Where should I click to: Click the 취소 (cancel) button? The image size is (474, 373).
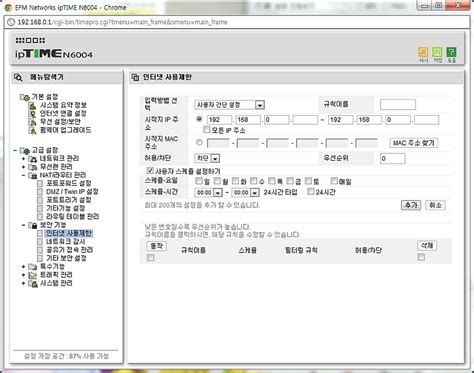point(435,205)
